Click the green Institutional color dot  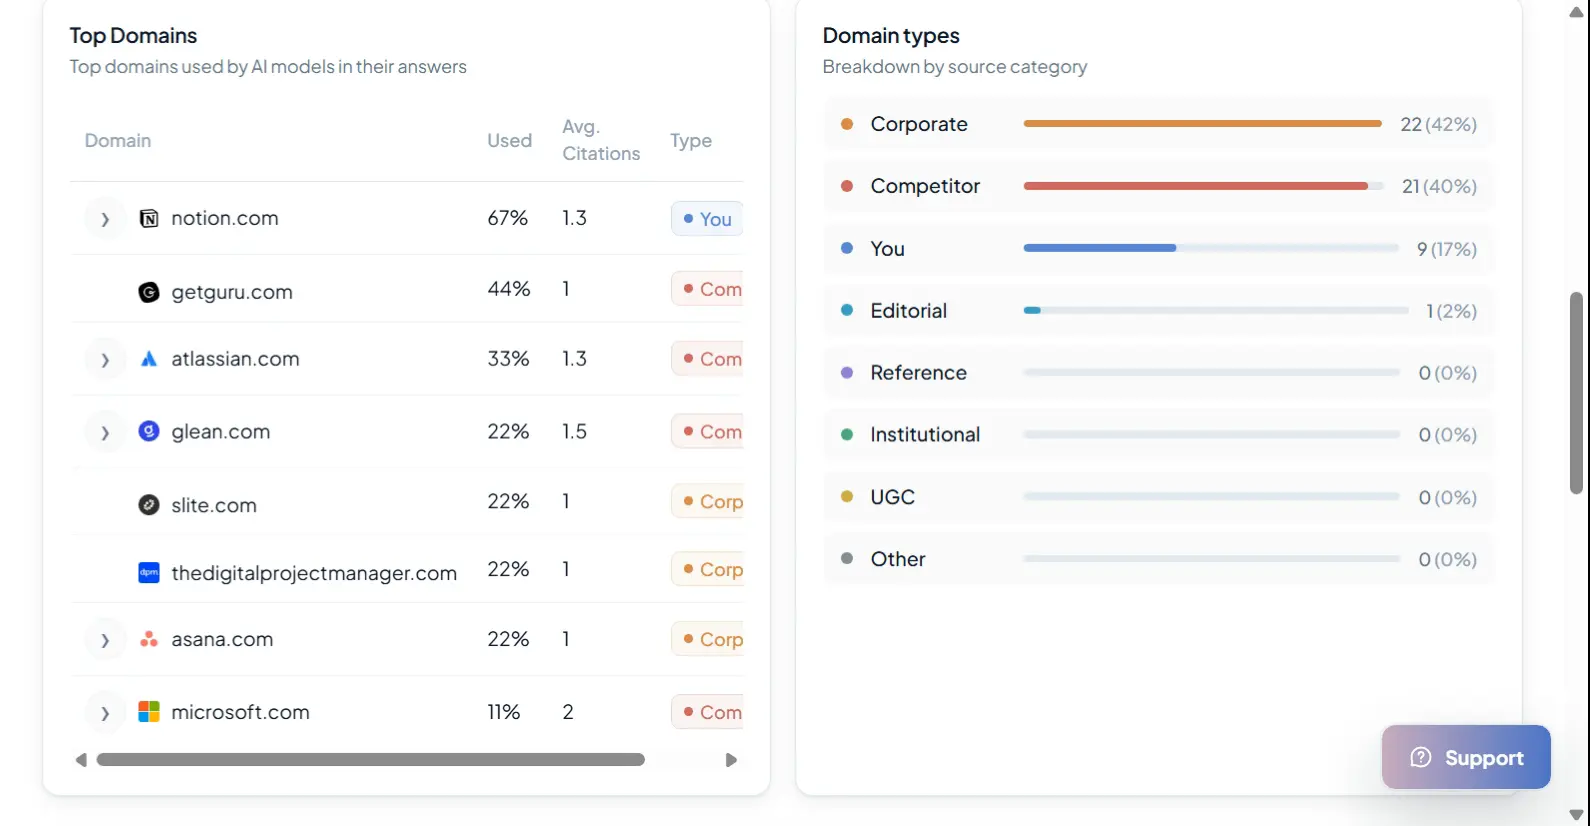pyautogui.click(x=847, y=434)
